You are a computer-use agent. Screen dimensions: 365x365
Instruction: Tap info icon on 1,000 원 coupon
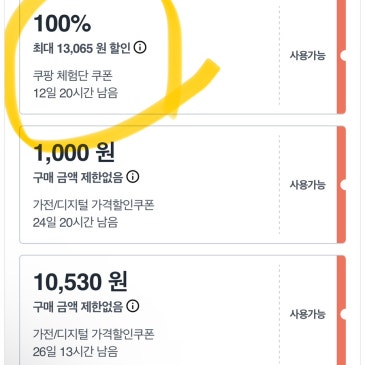coord(133,177)
